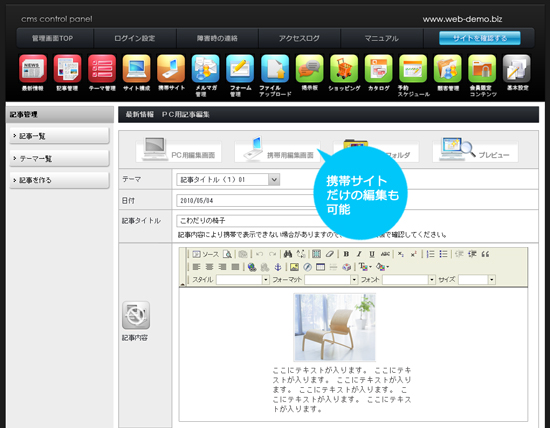Insert image using editor picture icon
This screenshot has height=428, width=550.
pyautogui.click(x=294, y=267)
